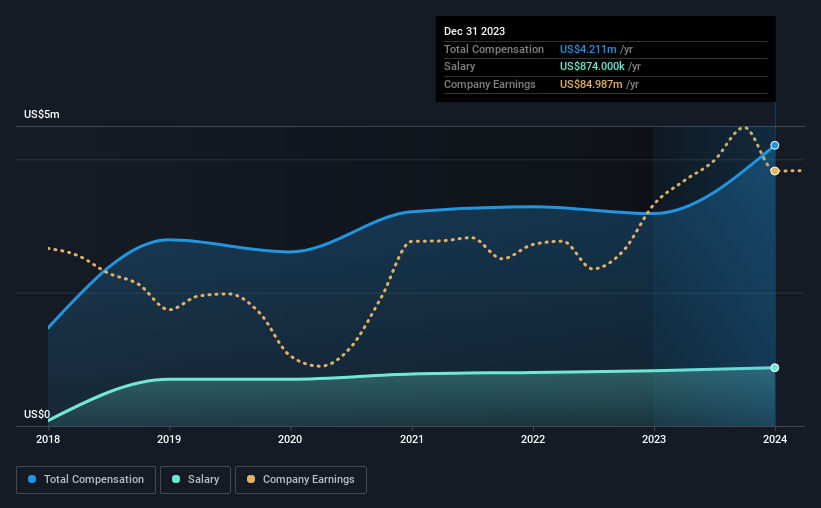Click the 2018 x-axis label

click(x=48, y=439)
